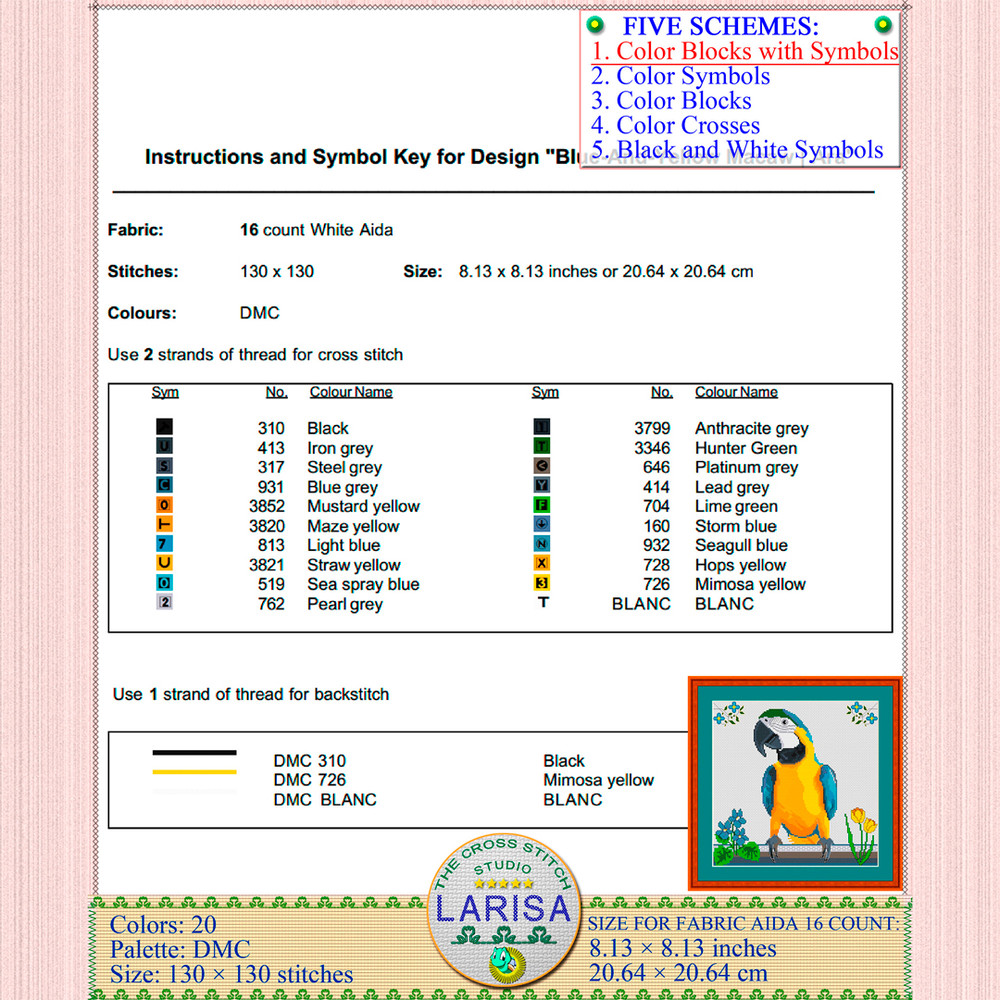Click the Lime green 704 symbol
Image resolution: width=1000 pixels, height=1000 pixels.
pyautogui.click(x=543, y=506)
